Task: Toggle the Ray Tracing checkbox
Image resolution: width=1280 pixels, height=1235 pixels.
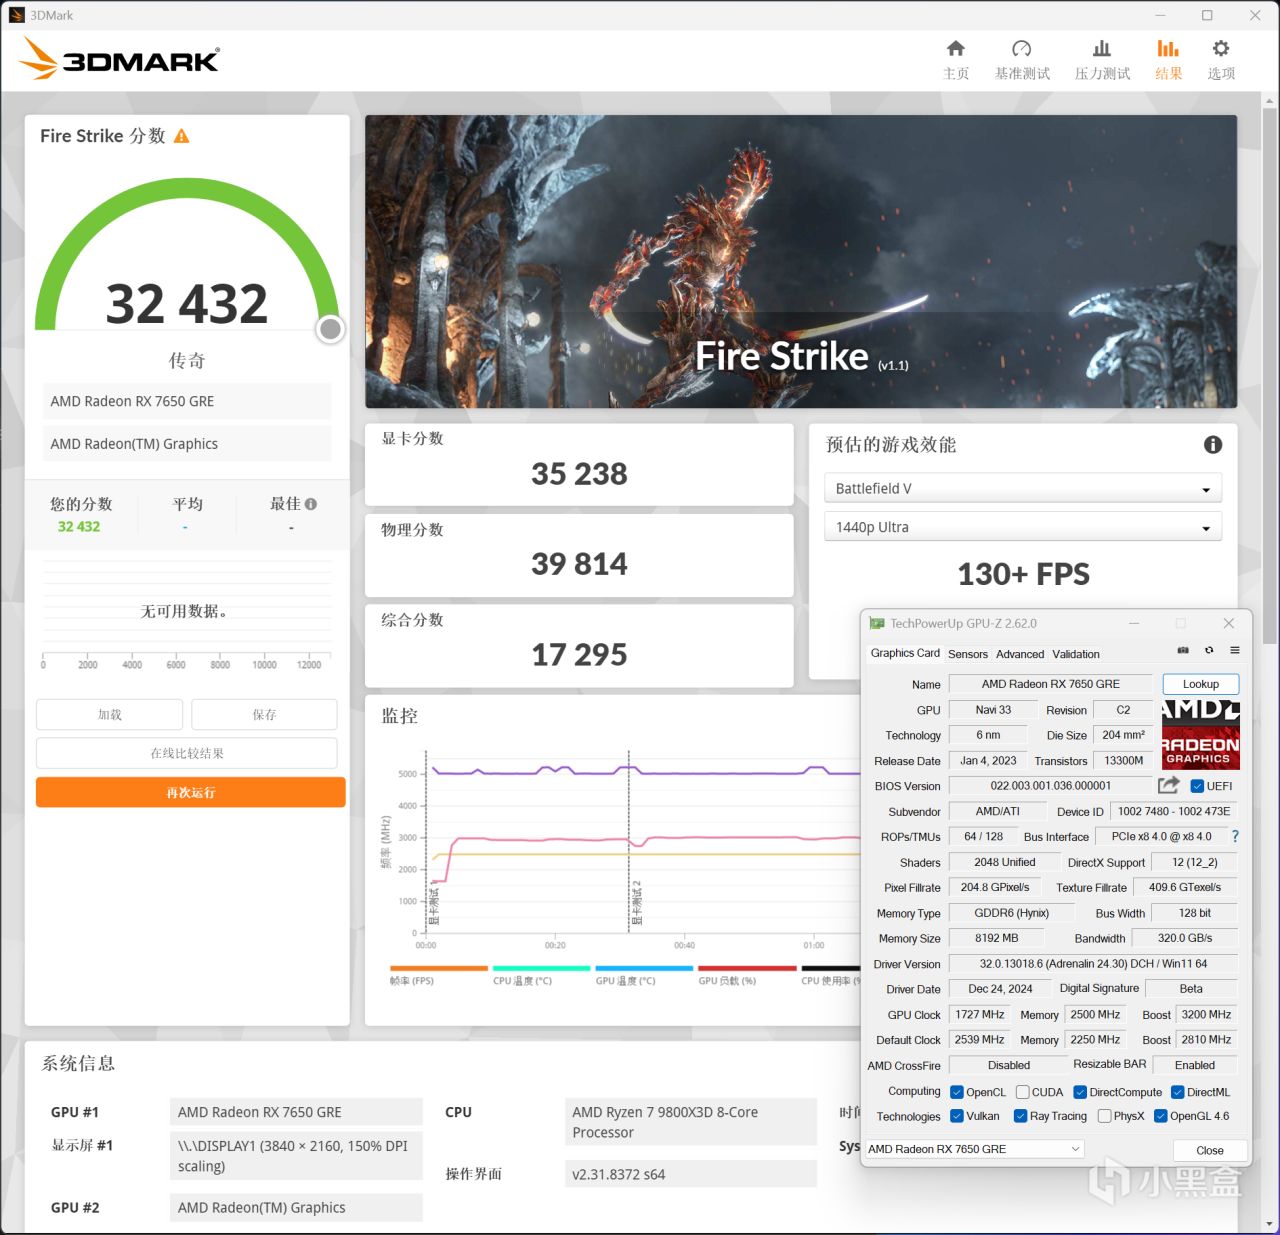Action: [1020, 1116]
